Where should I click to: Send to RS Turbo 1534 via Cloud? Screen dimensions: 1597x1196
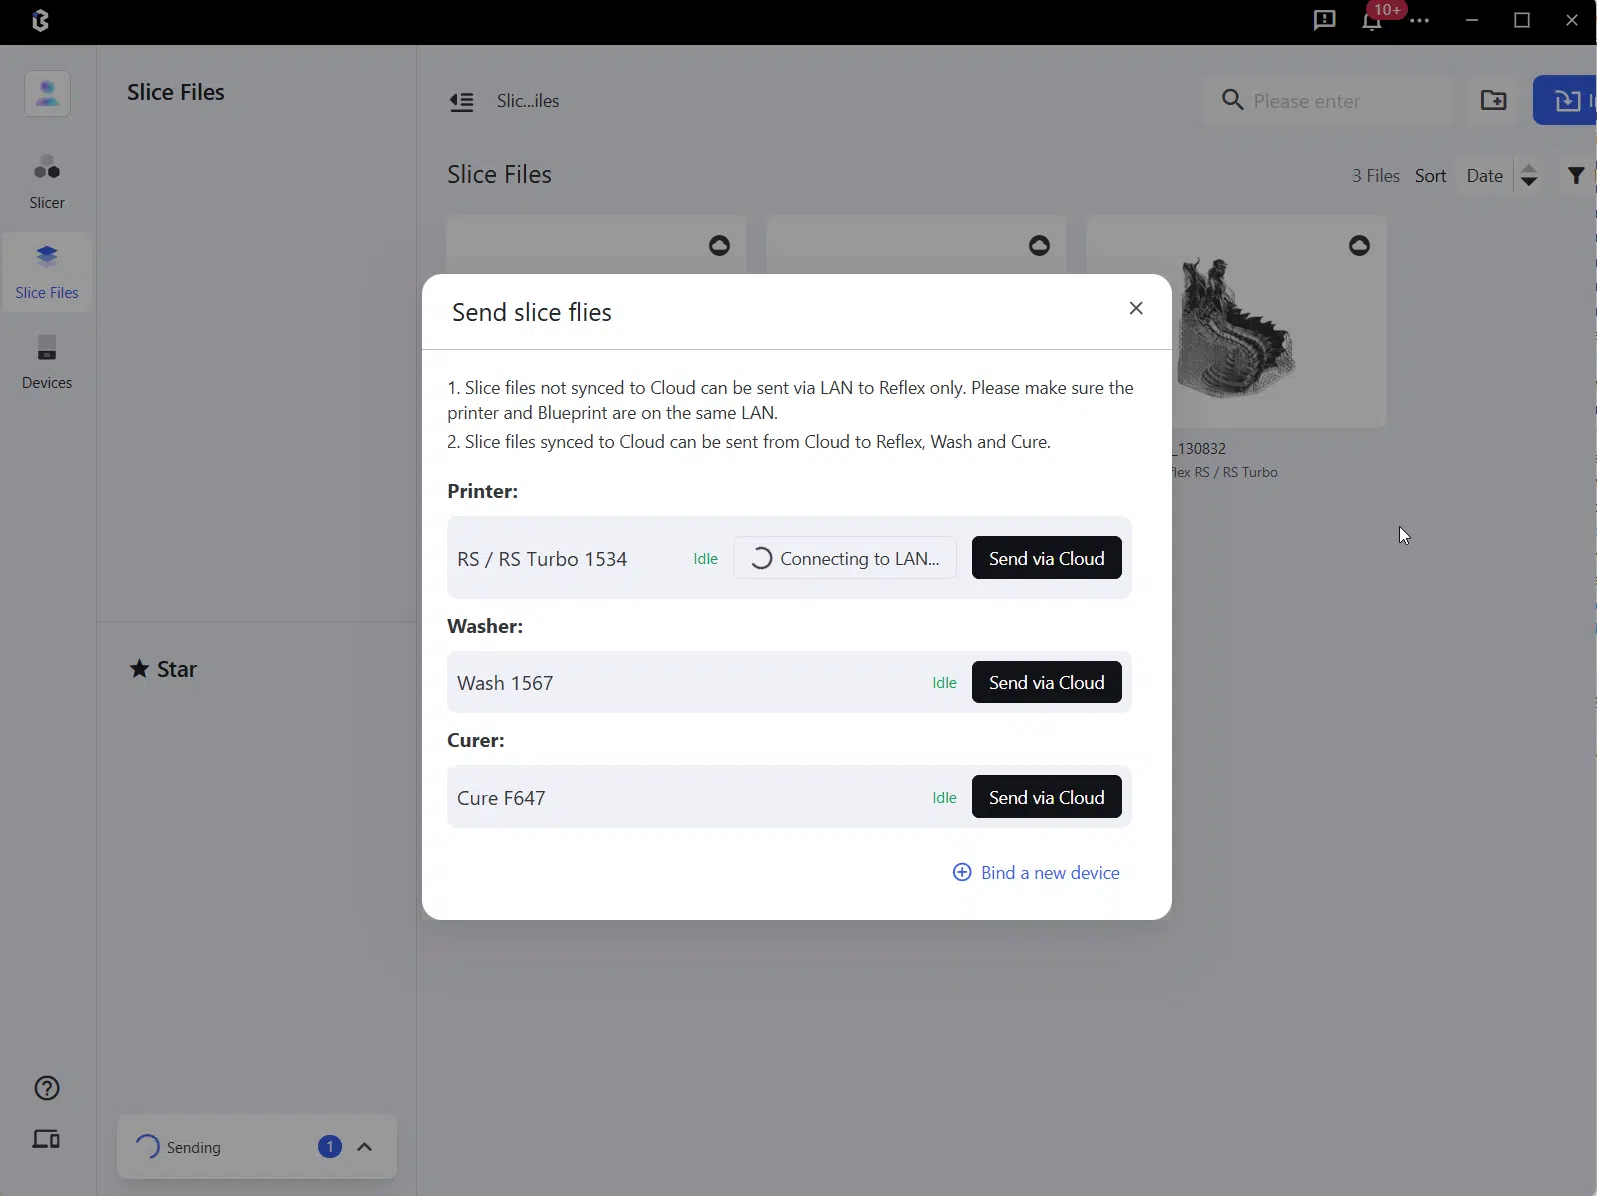click(1046, 558)
